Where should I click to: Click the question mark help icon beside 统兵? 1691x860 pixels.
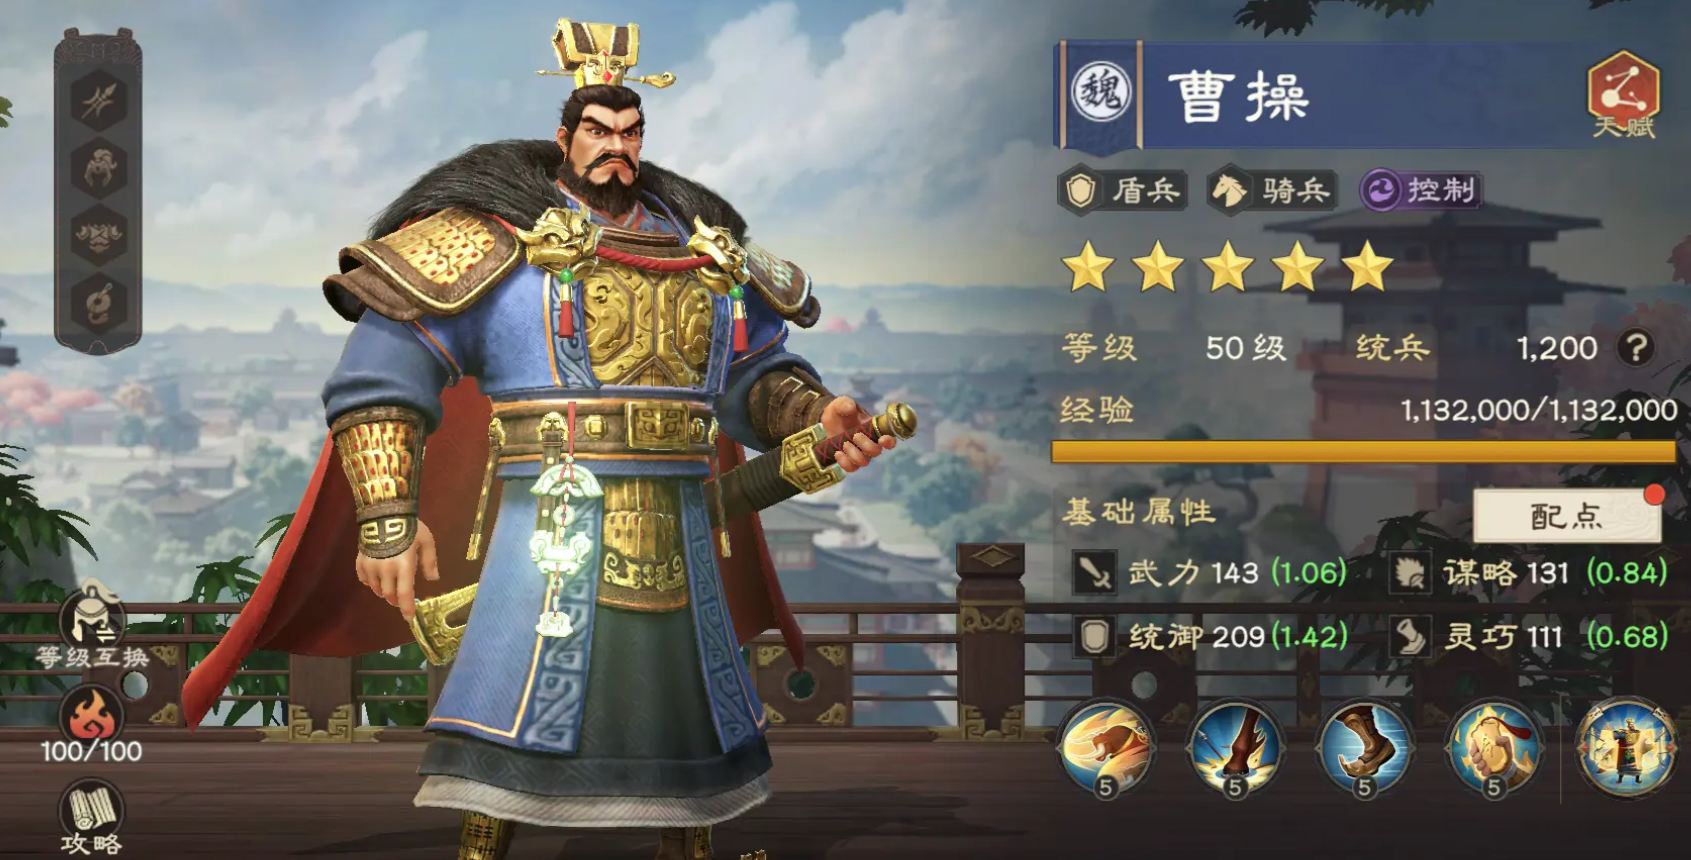pyautogui.click(x=1636, y=348)
